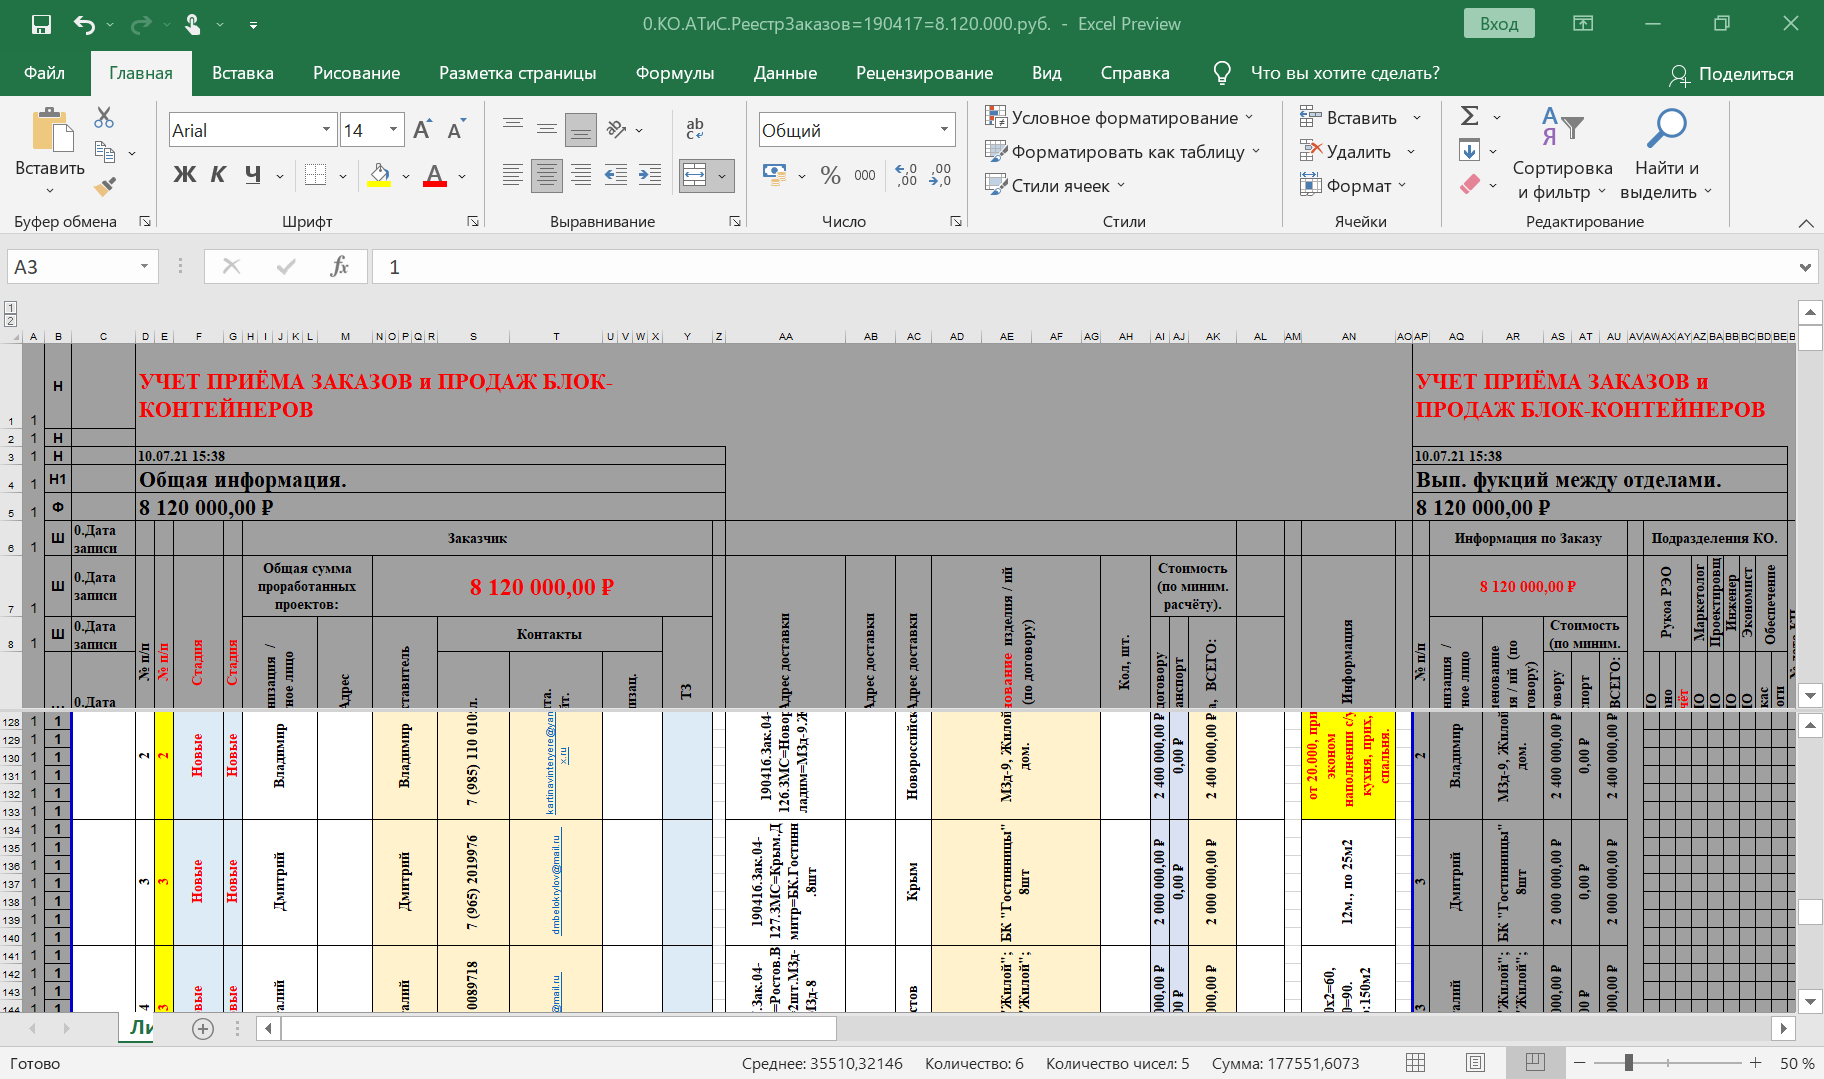
Task: Toggle Merge and Center button
Action: 695,175
